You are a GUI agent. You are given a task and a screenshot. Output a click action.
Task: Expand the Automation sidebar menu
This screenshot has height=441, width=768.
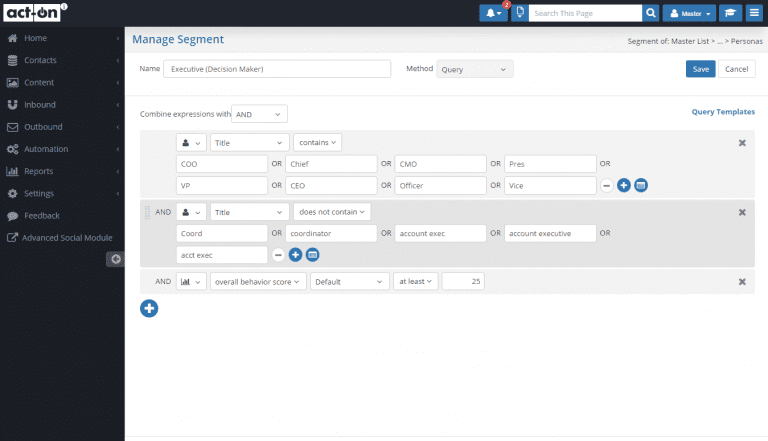point(62,149)
